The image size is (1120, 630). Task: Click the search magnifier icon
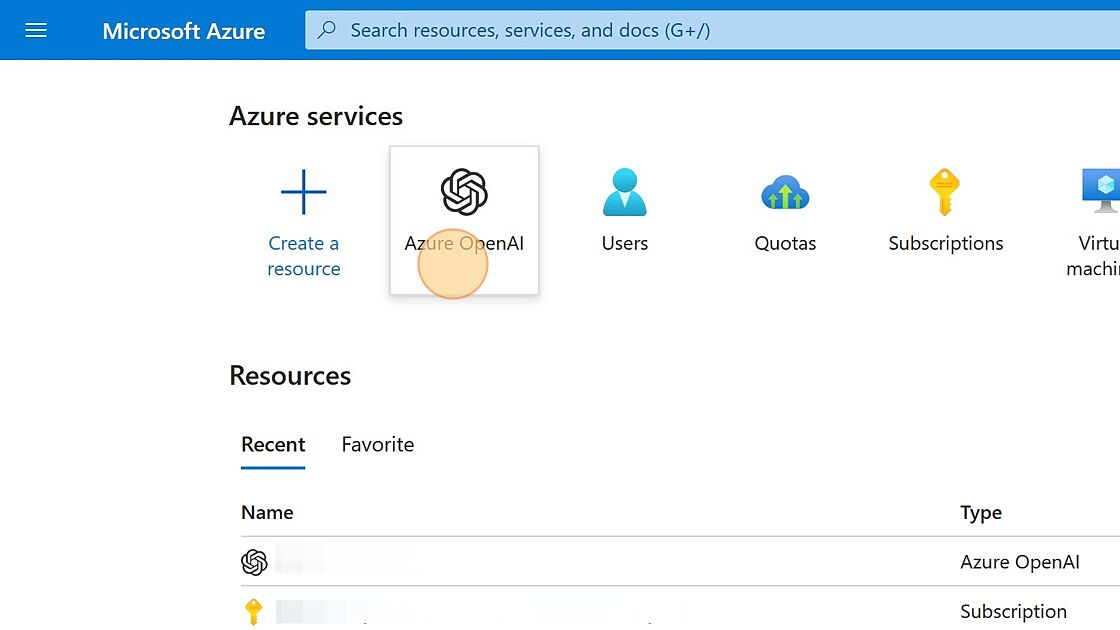pos(327,30)
